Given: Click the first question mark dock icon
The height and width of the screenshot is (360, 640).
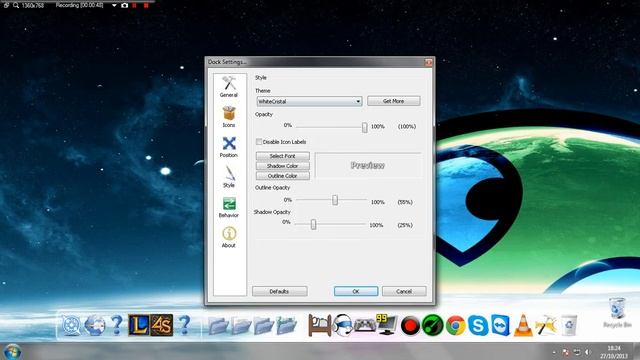Looking at the screenshot, I should coord(116,325).
